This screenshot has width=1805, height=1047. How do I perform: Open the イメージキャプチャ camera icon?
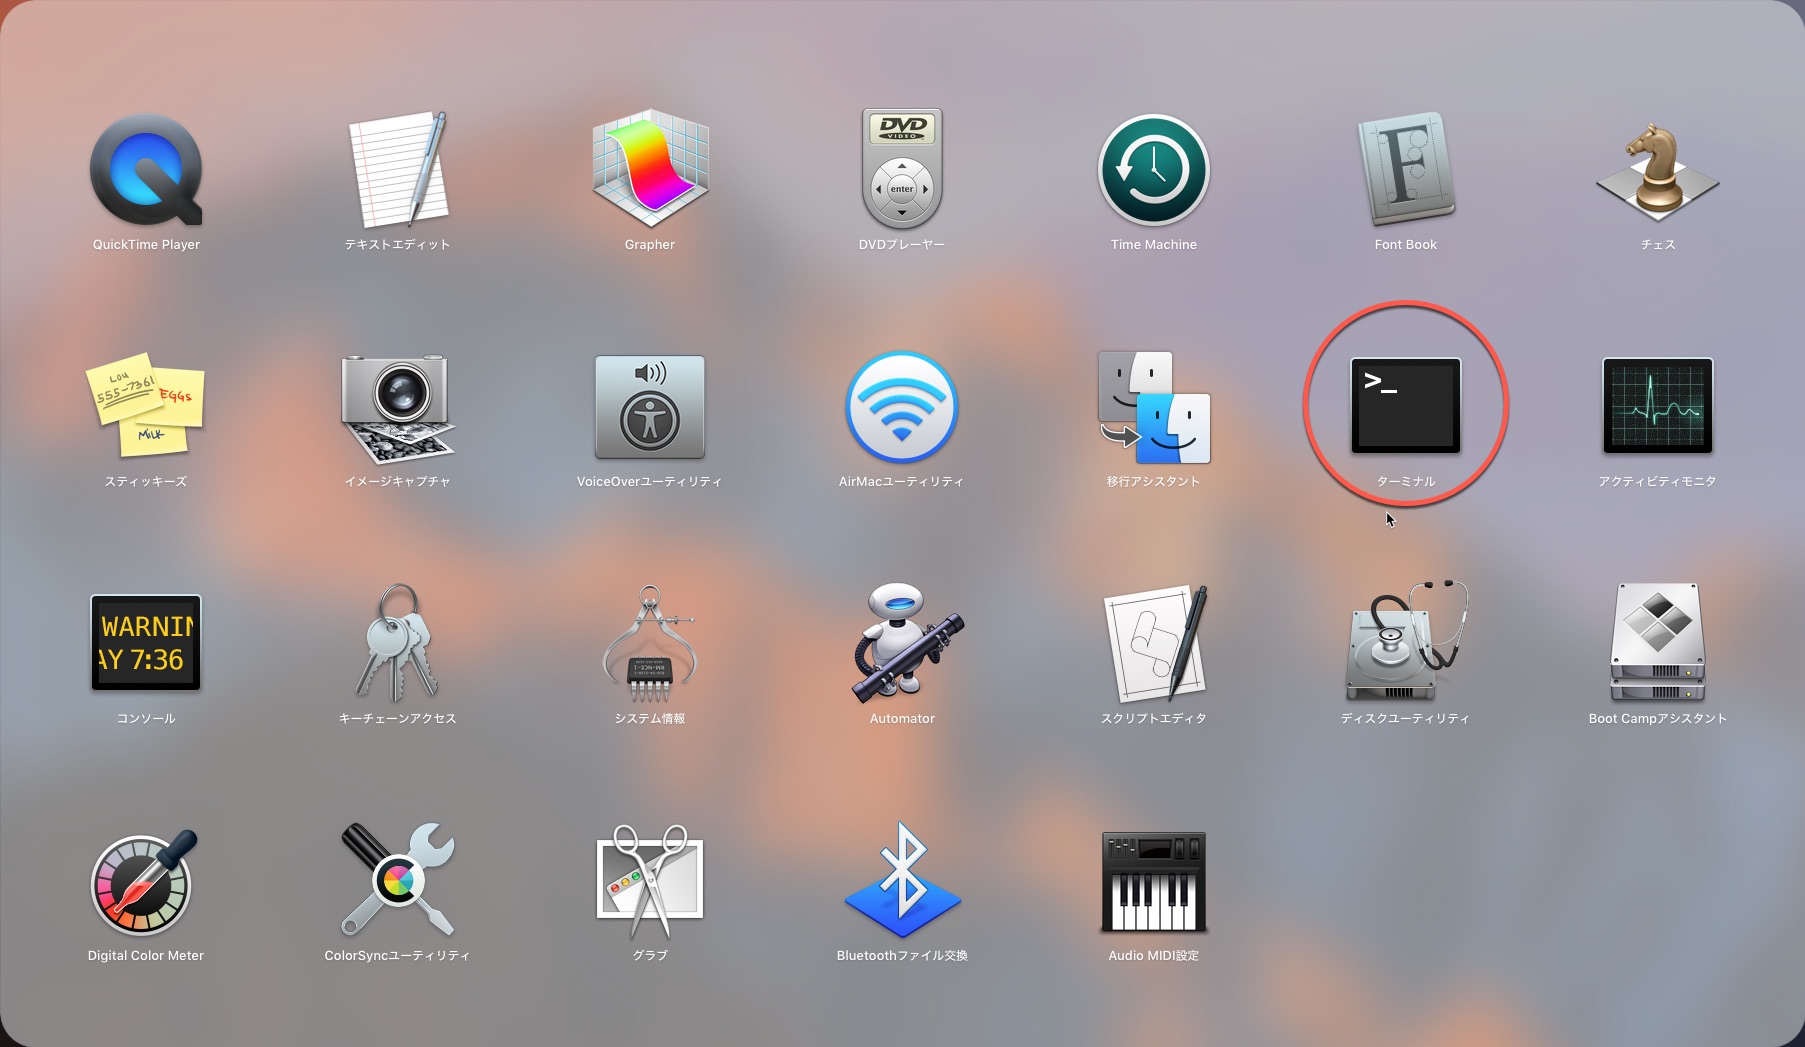(x=398, y=408)
